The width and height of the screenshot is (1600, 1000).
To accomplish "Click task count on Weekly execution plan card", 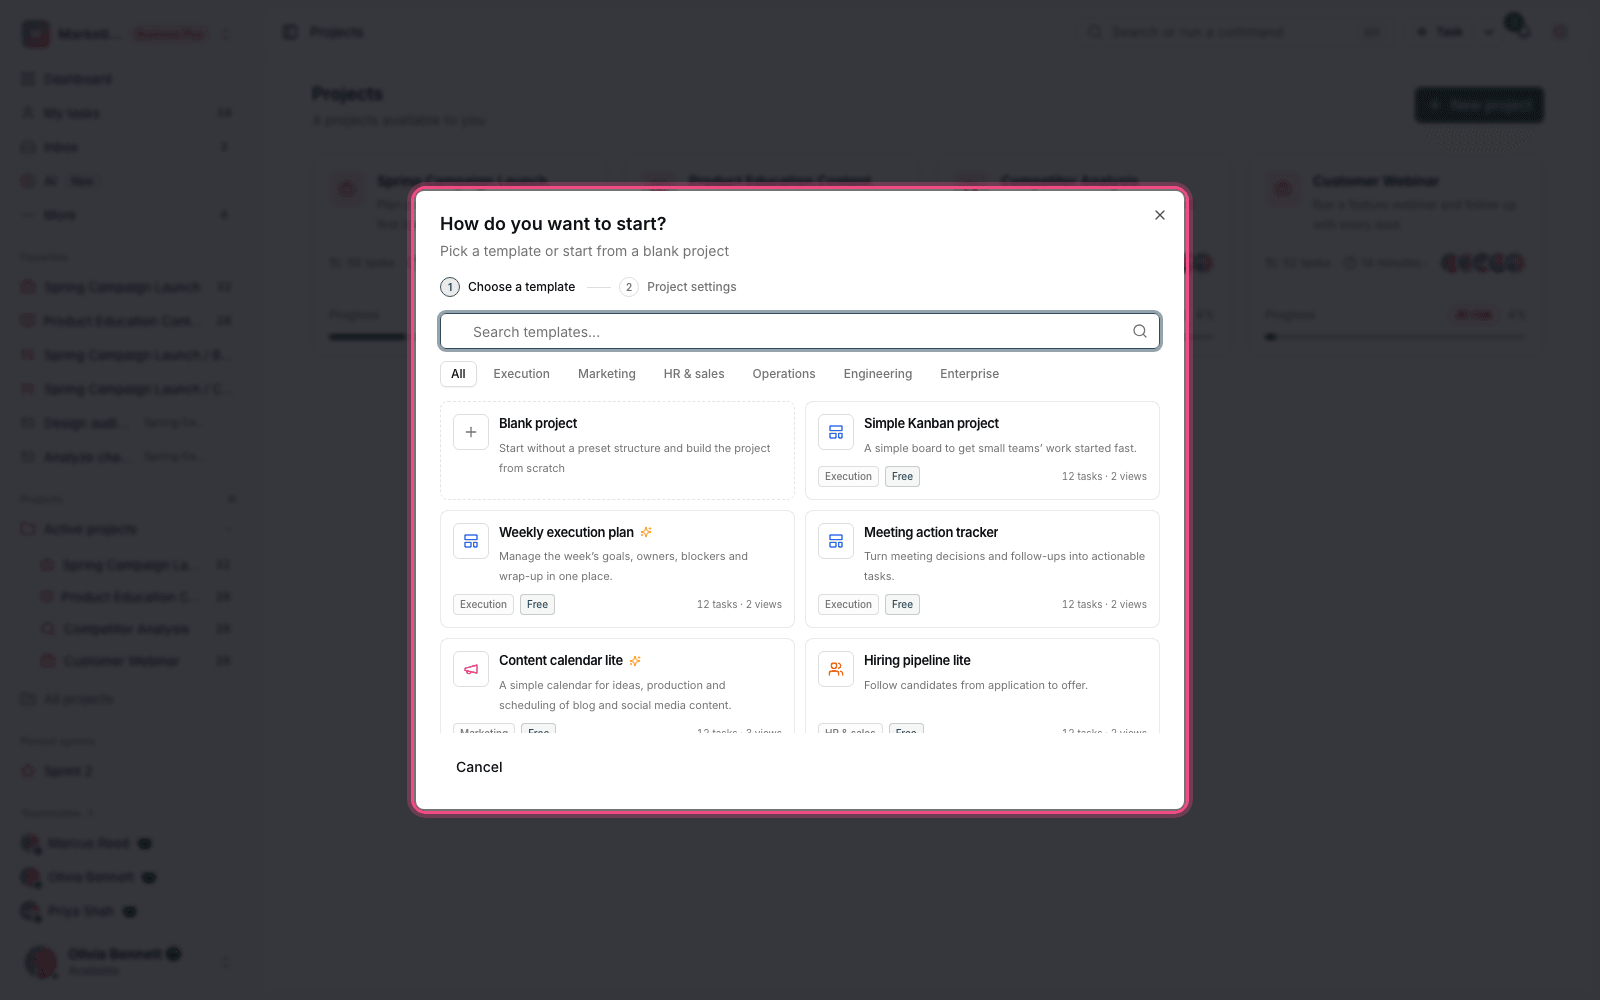I will point(739,605).
